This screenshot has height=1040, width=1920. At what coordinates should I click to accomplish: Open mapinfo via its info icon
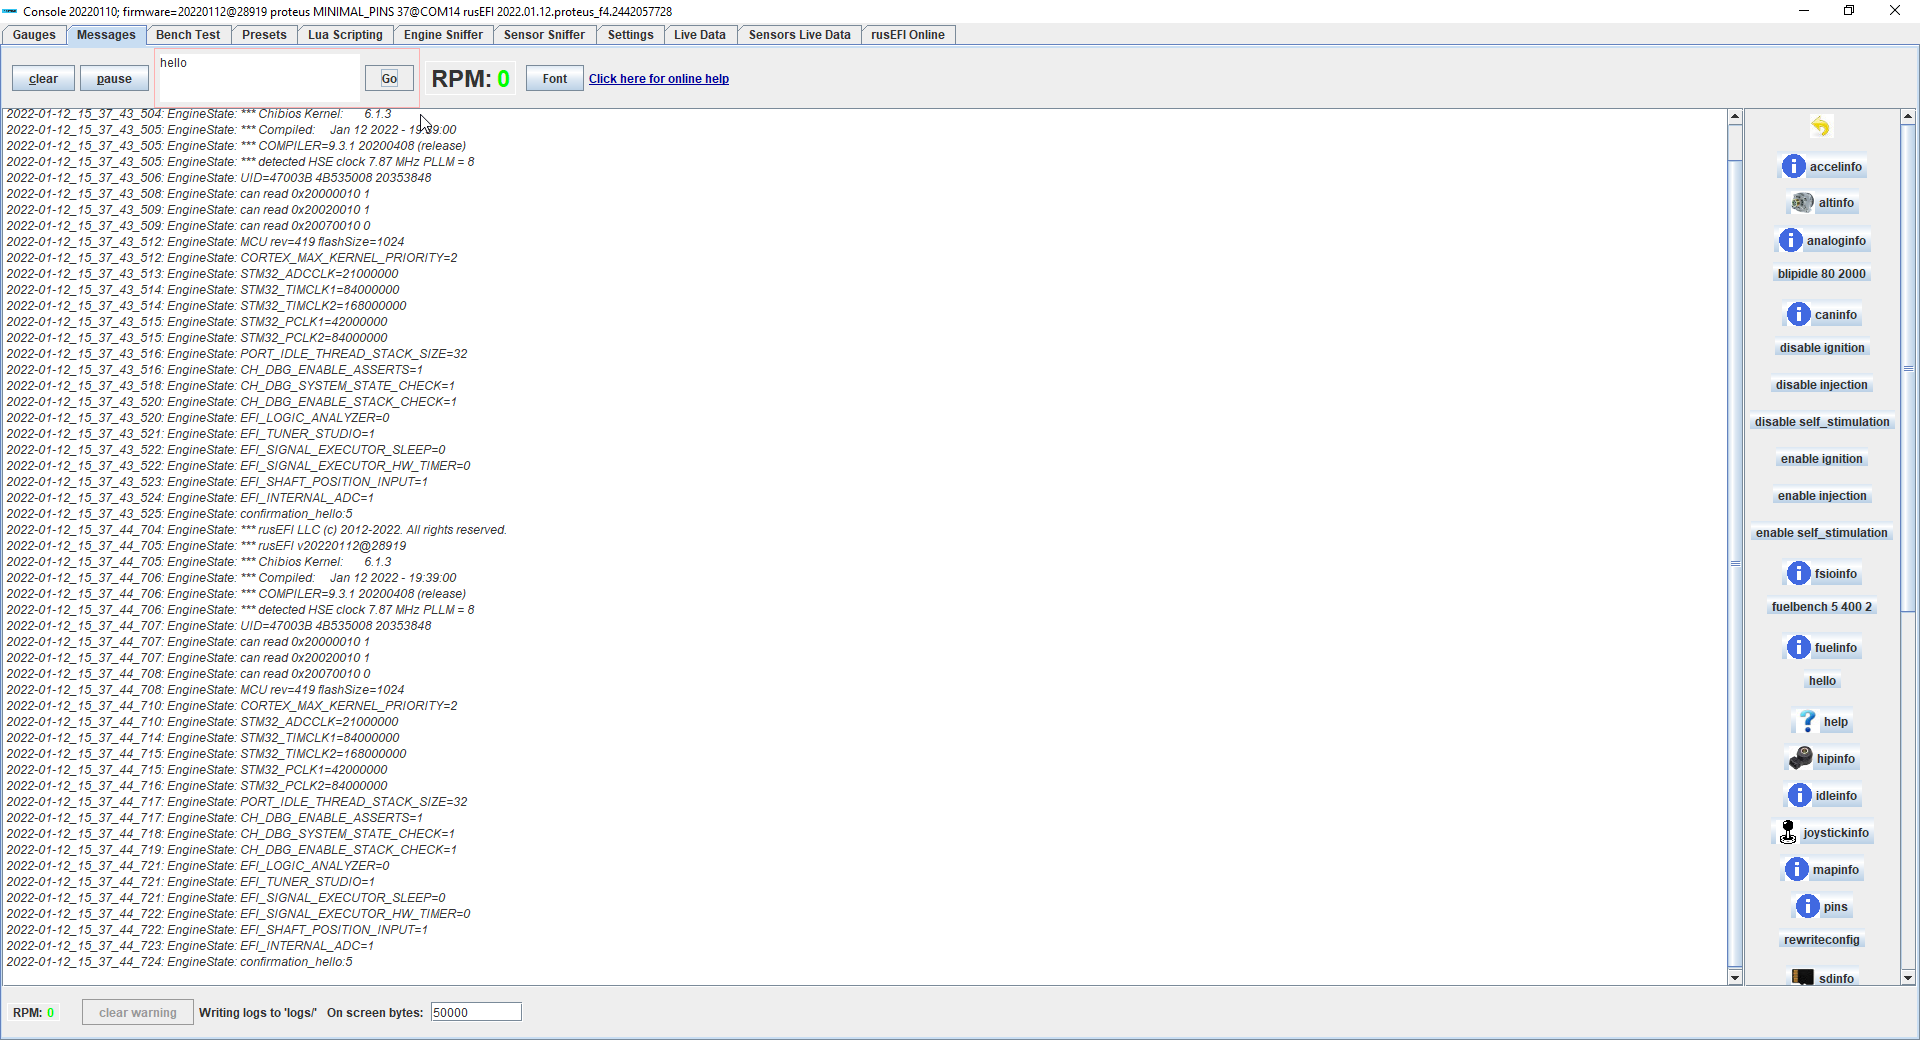(1795, 869)
